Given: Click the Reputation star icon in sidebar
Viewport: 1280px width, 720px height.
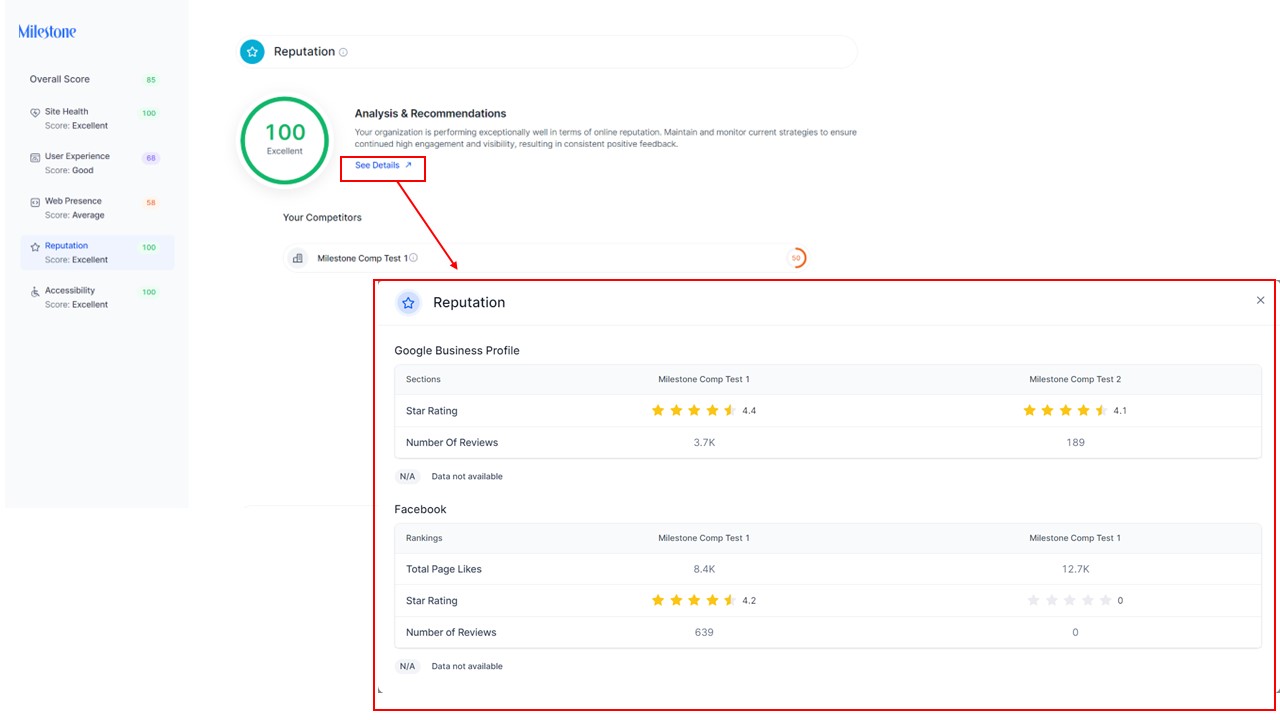Looking at the screenshot, I should pyautogui.click(x=35, y=246).
